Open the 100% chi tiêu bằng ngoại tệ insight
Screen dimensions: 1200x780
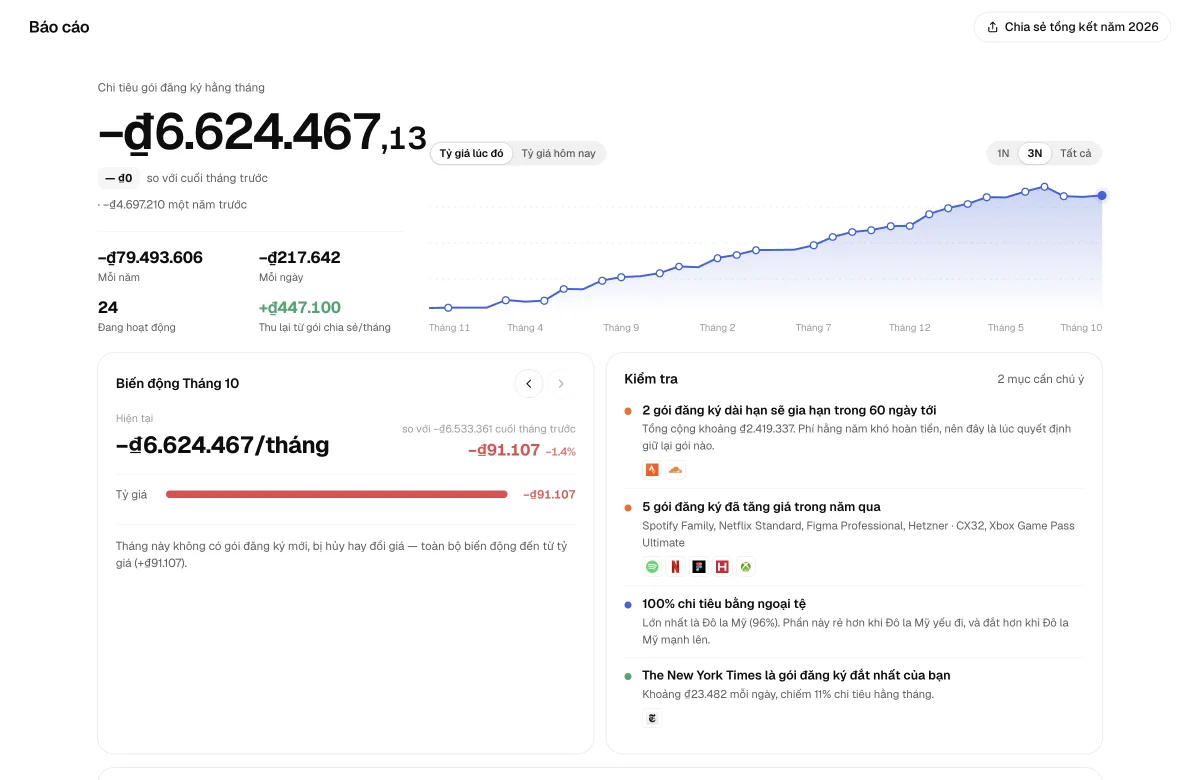(724, 604)
